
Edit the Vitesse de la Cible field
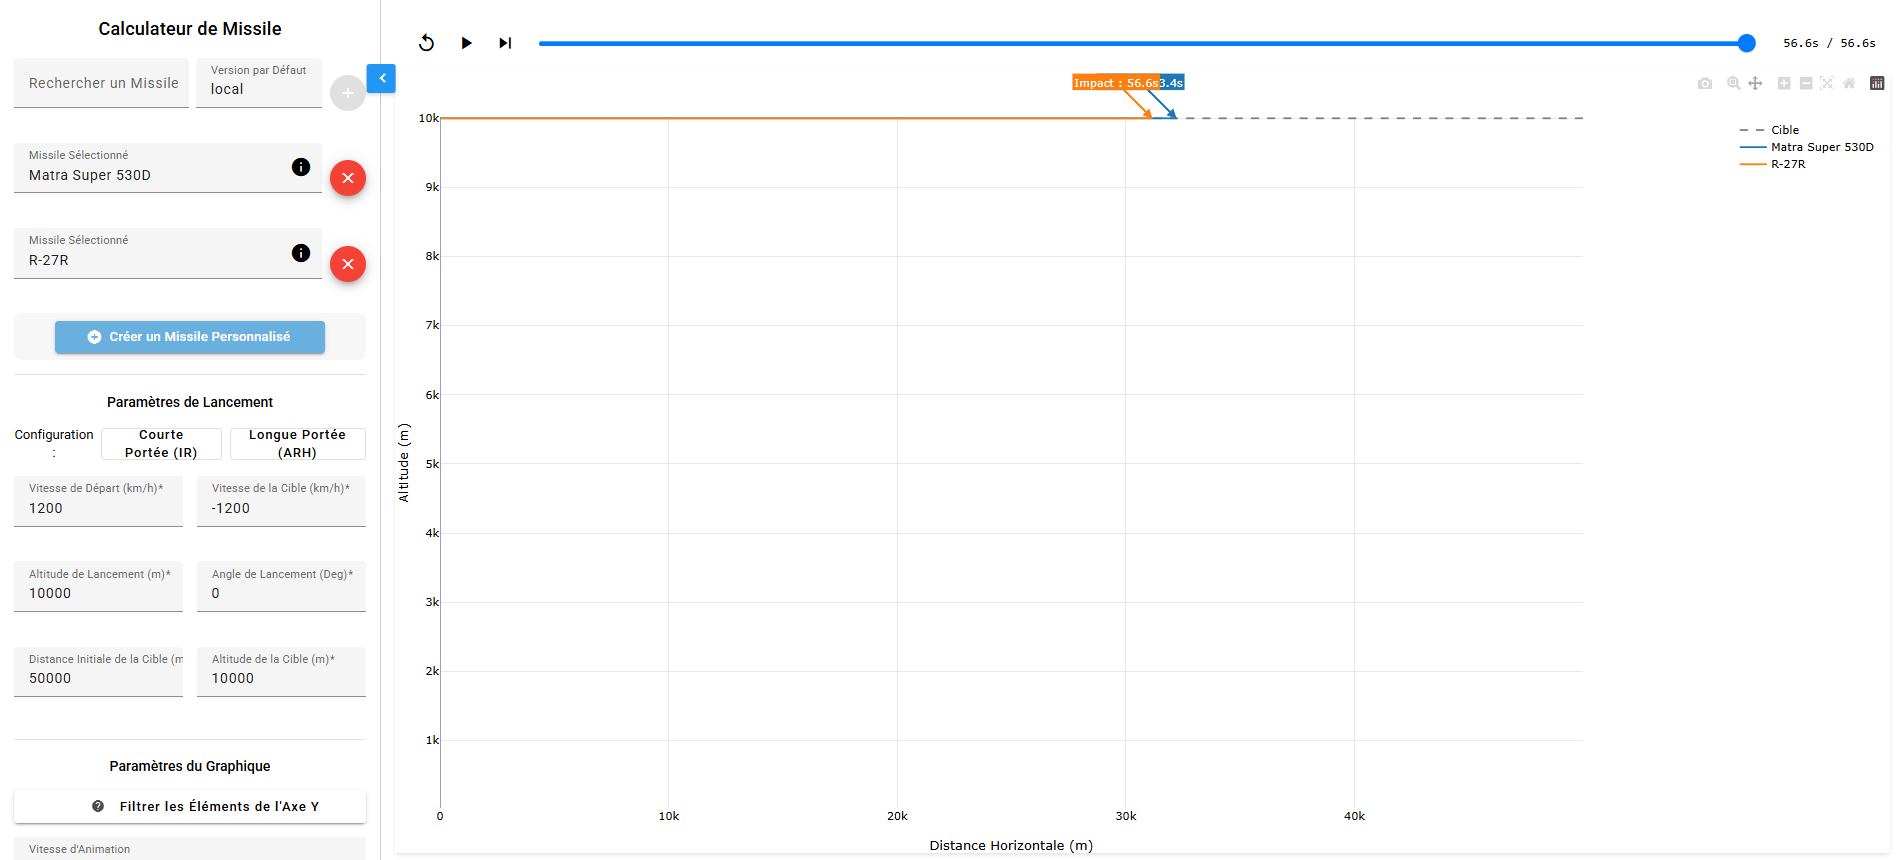tap(281, 501)
